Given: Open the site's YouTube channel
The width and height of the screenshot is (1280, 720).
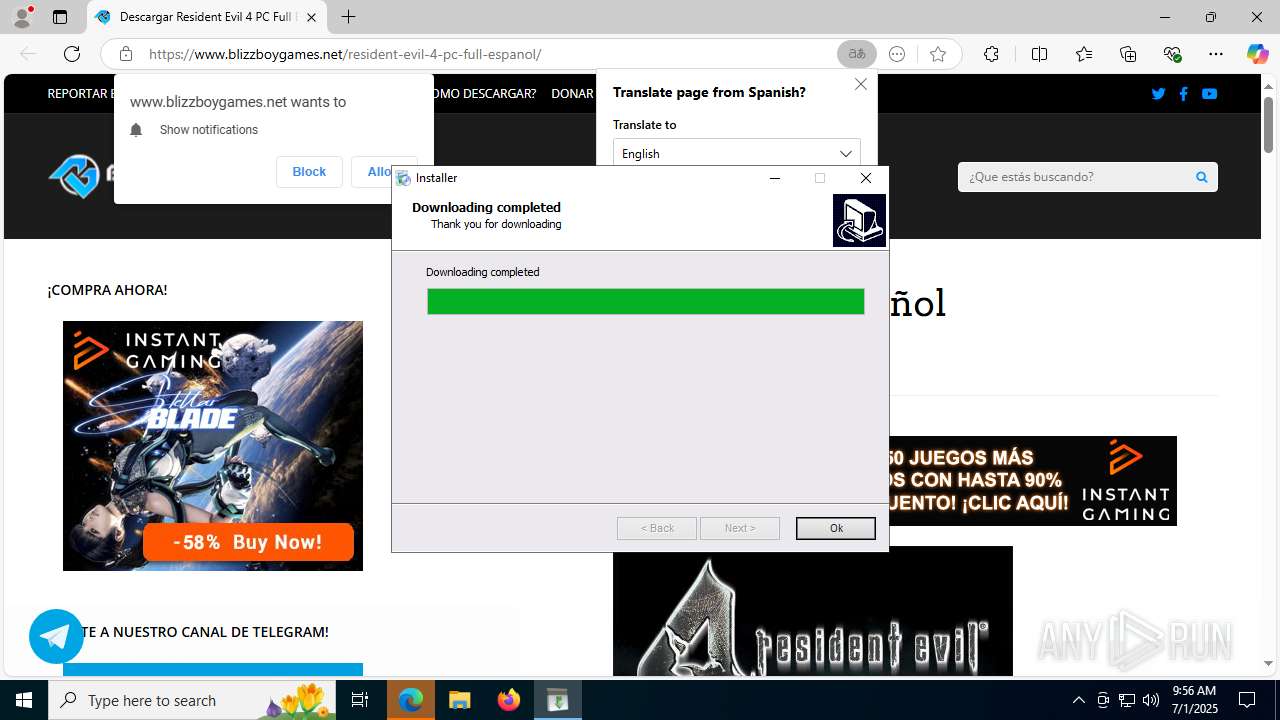Looking at the screenshot, I should (x=1209, y=94).
